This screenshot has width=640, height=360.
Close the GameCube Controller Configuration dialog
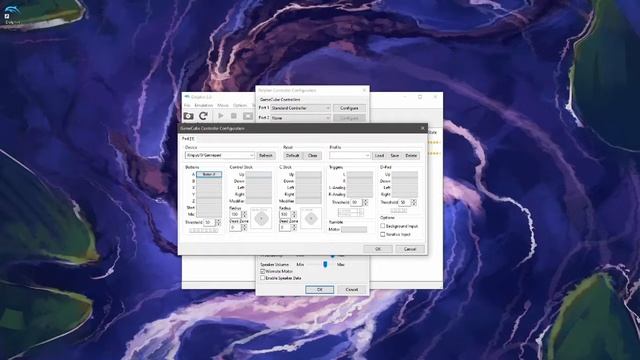(x=422, y=128)
